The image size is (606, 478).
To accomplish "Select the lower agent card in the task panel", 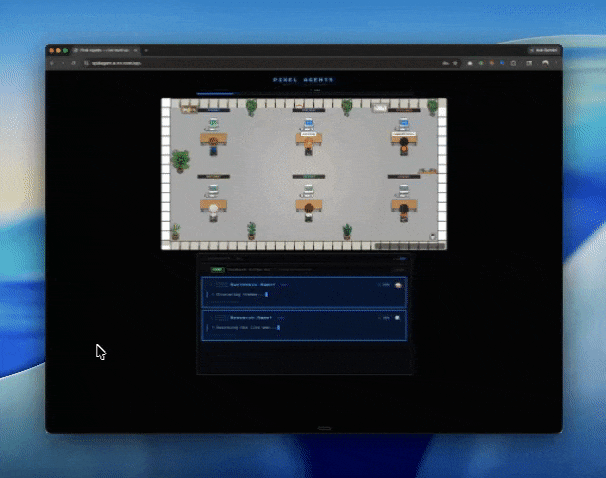I will 304,325.
